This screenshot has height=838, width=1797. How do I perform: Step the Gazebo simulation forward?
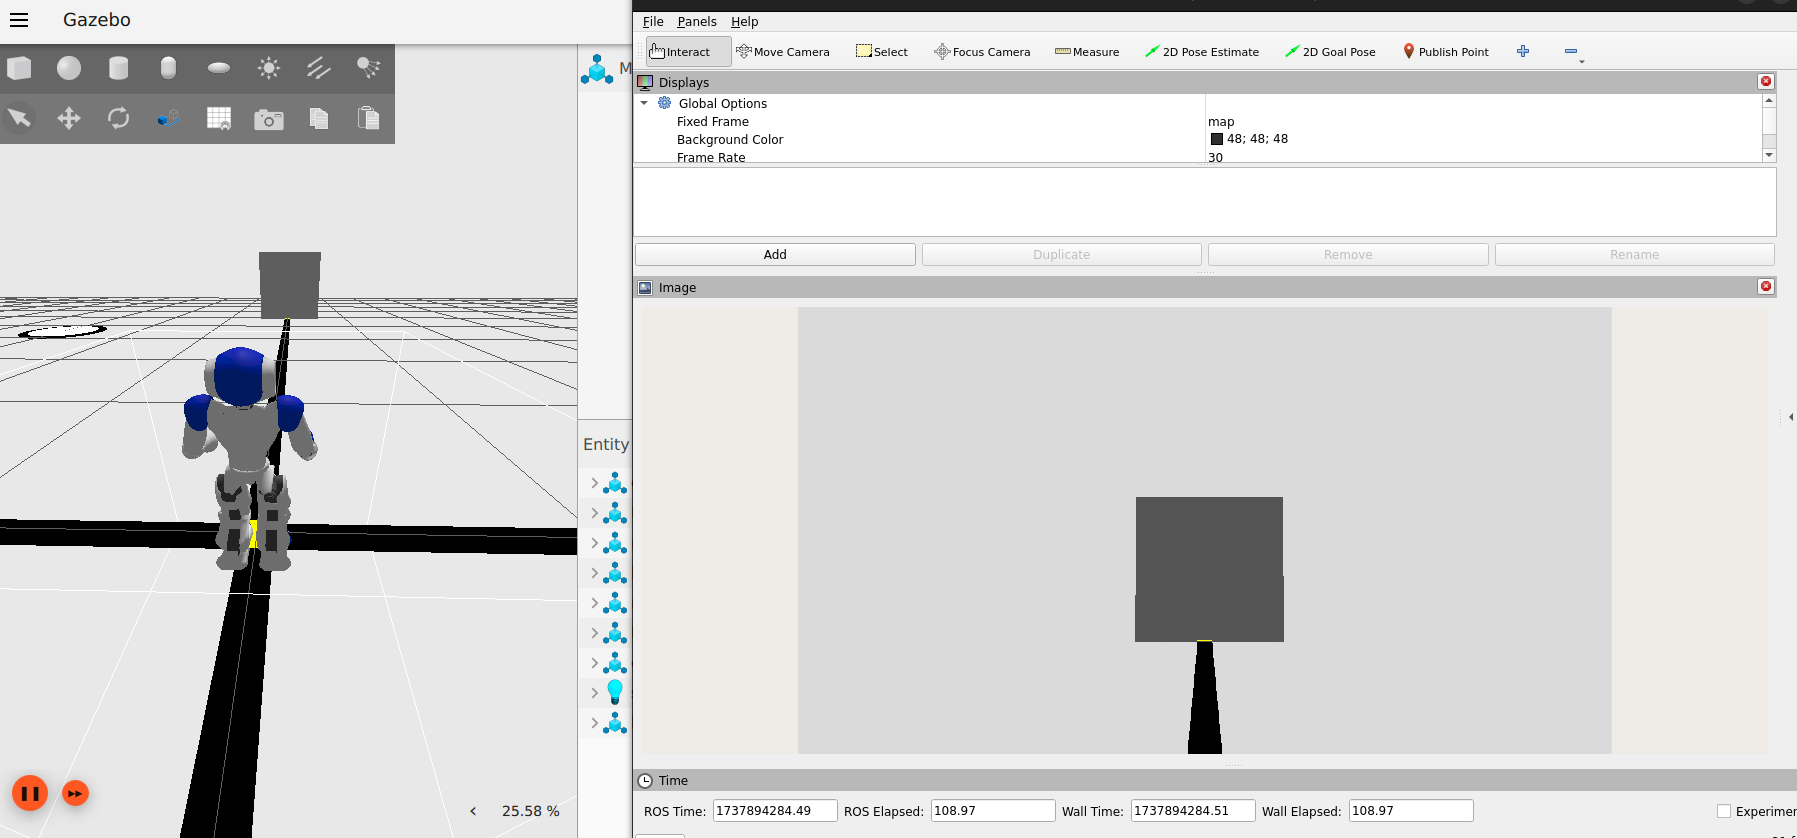[75, 794]
